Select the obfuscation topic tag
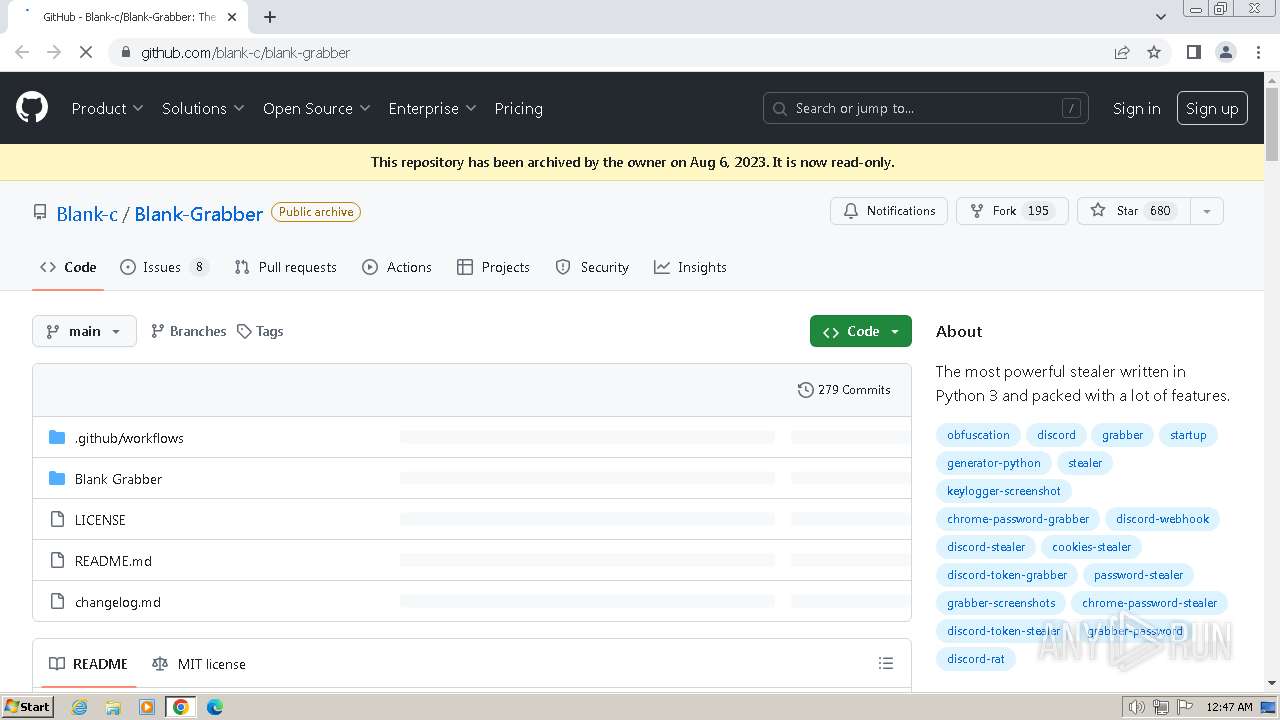Screen dimensions: 1280x720 click(978, 435)
